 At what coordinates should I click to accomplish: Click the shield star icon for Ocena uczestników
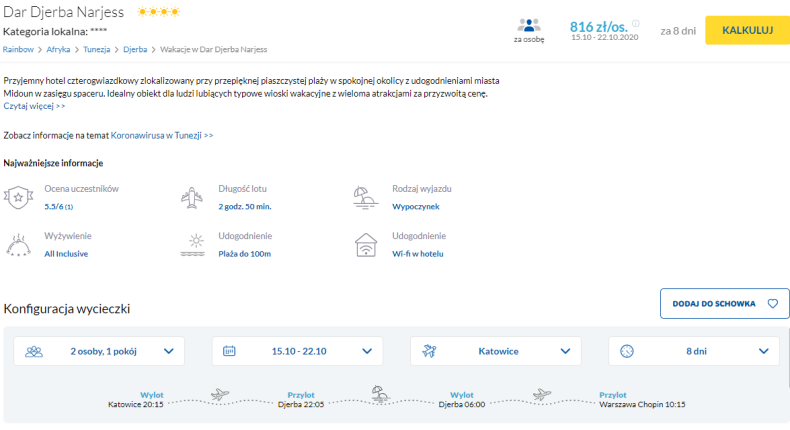(x=18, y=197)
